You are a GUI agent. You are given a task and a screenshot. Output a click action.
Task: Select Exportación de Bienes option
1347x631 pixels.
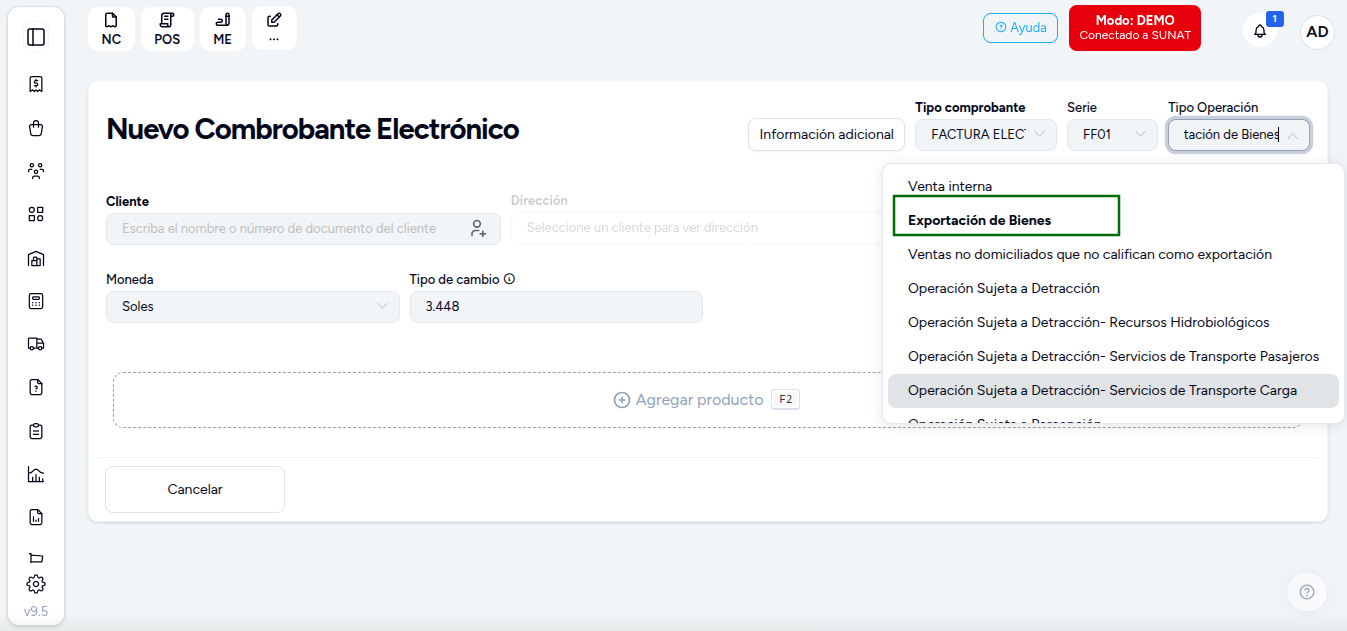coord(1113,220)
